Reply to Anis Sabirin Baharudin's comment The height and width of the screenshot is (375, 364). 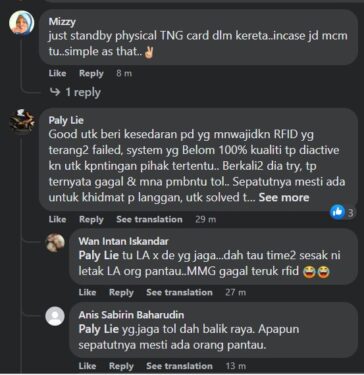(x=121, y=366)
